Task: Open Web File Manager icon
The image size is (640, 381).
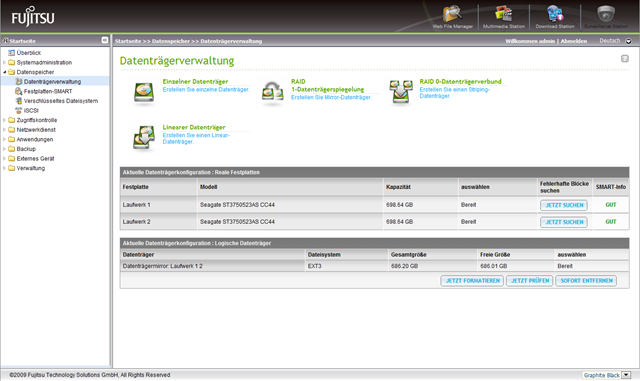Action: tap(452, 14)
